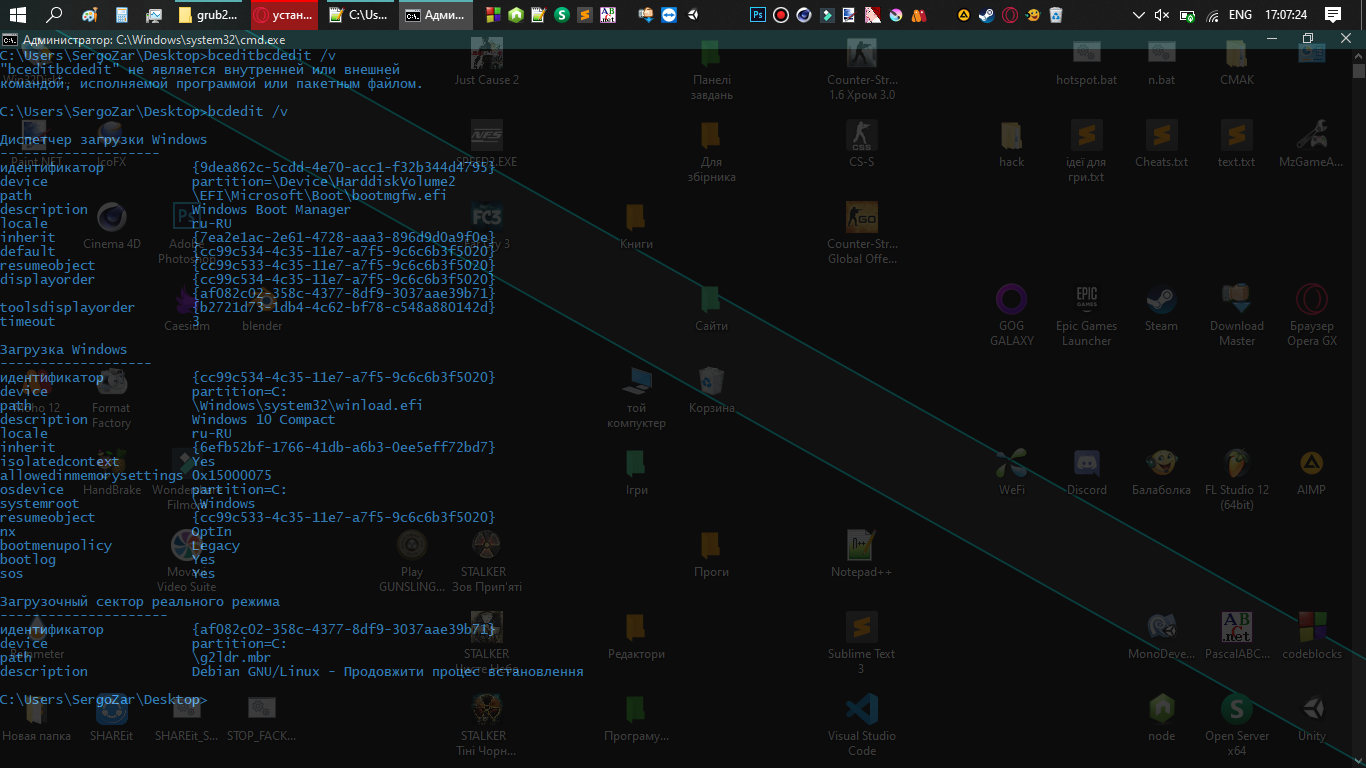Viewport: 1366px width, 768px height.
Task: Open the Action Center notifications icon
Action: pyautogui.click(x=1332, y=15)
